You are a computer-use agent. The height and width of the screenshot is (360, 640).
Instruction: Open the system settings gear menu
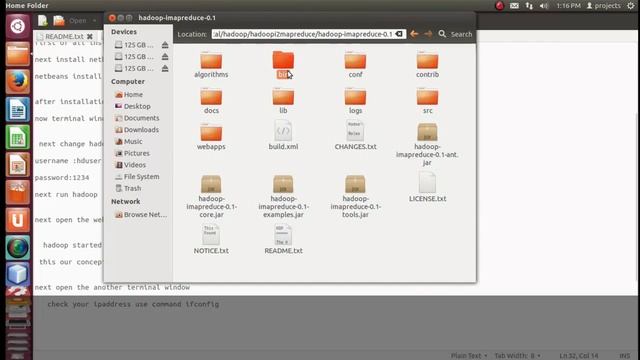coord(631,6)
